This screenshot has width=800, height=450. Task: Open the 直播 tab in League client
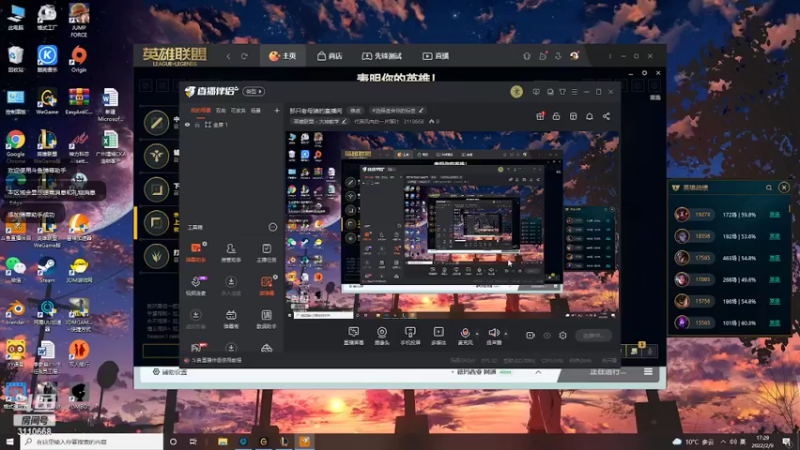[x=436, y=56]
